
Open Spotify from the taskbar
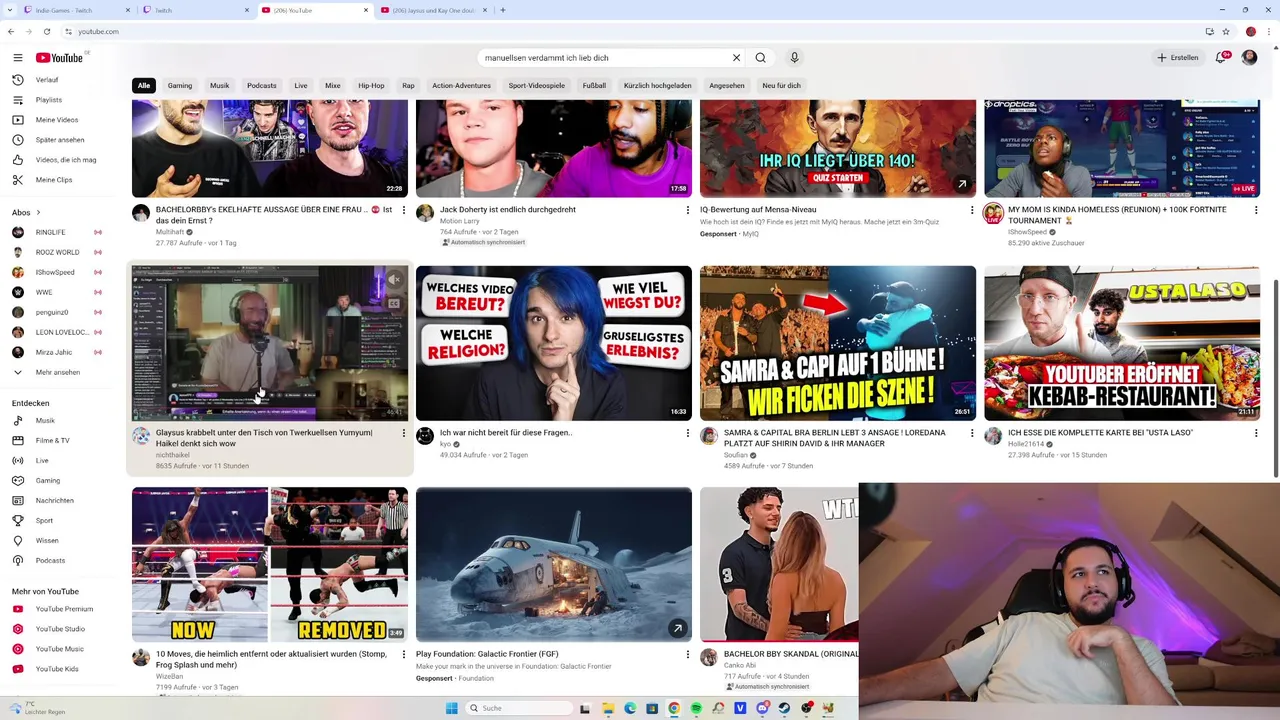point(697,708)
